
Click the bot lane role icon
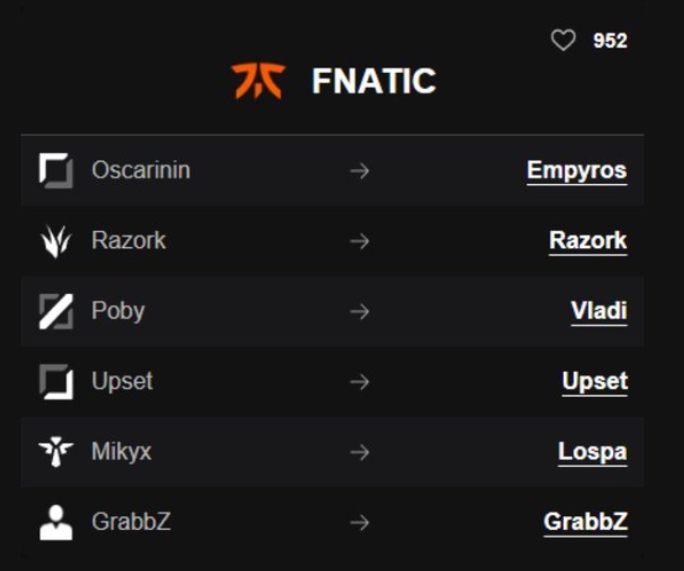56,382
